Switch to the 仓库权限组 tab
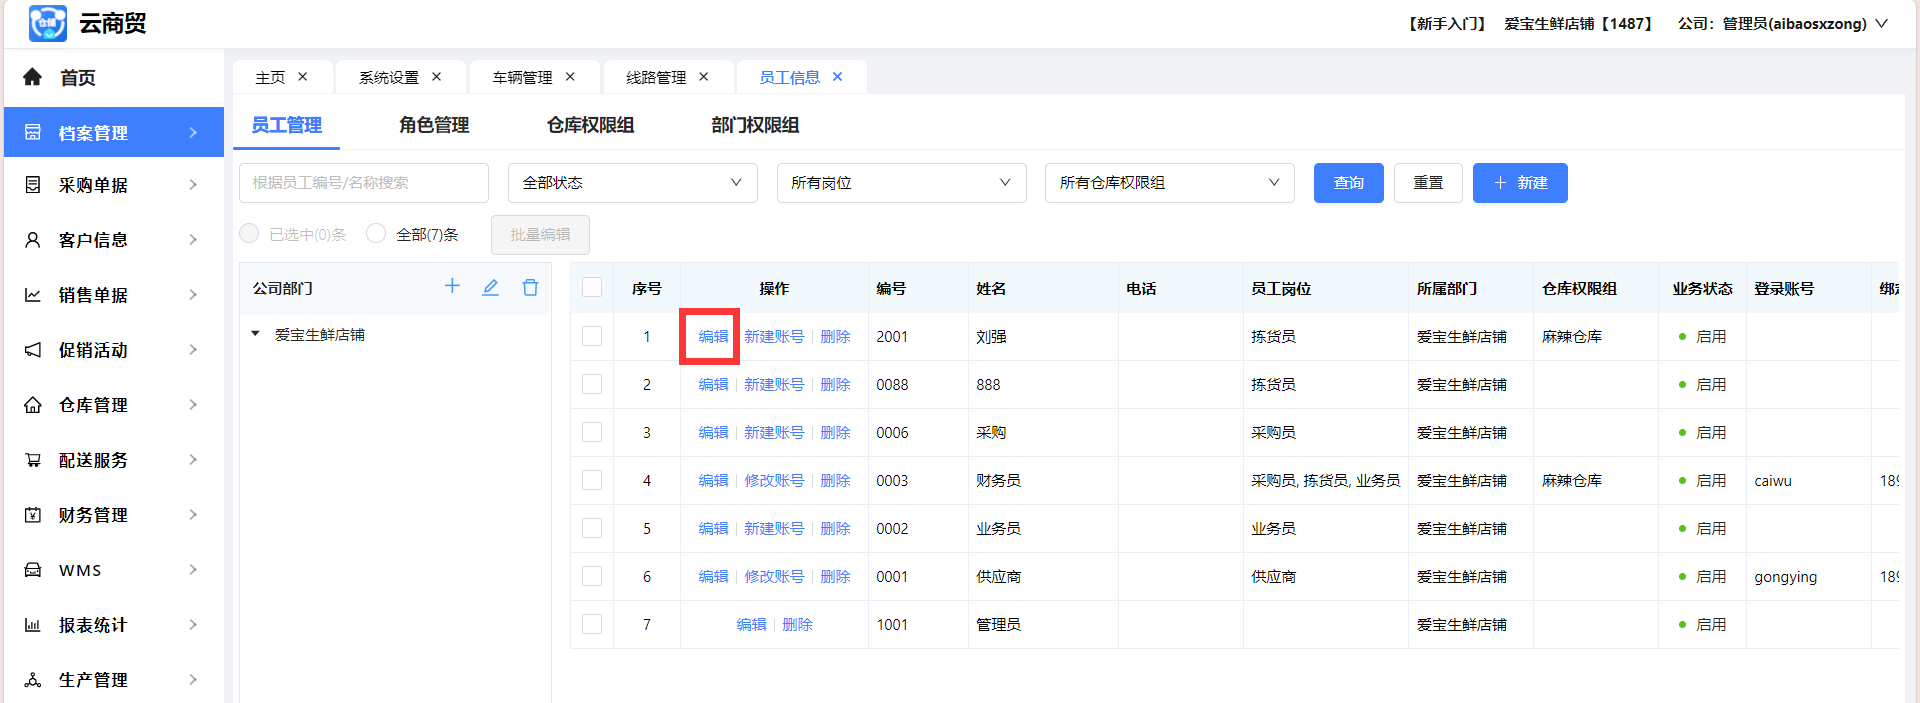The image size is (1920, 703). [x=590, y=125]
